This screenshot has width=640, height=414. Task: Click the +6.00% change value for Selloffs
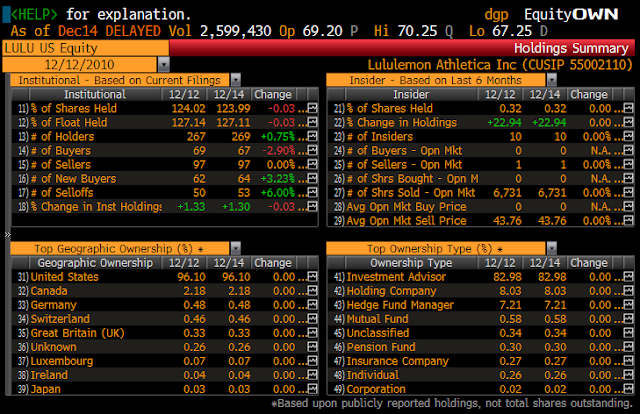(278, 192)
